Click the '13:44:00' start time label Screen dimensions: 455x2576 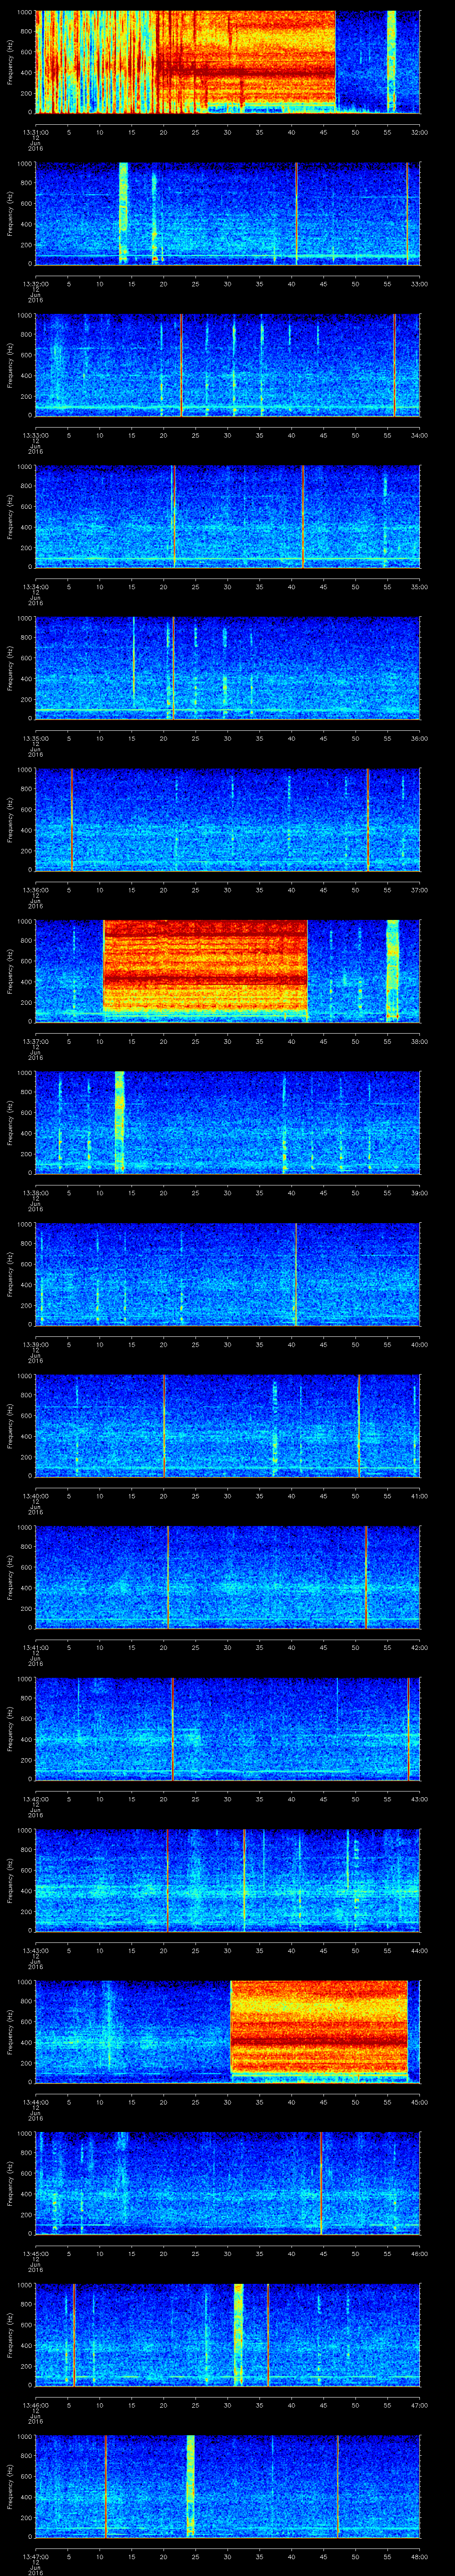[35, 2101]
